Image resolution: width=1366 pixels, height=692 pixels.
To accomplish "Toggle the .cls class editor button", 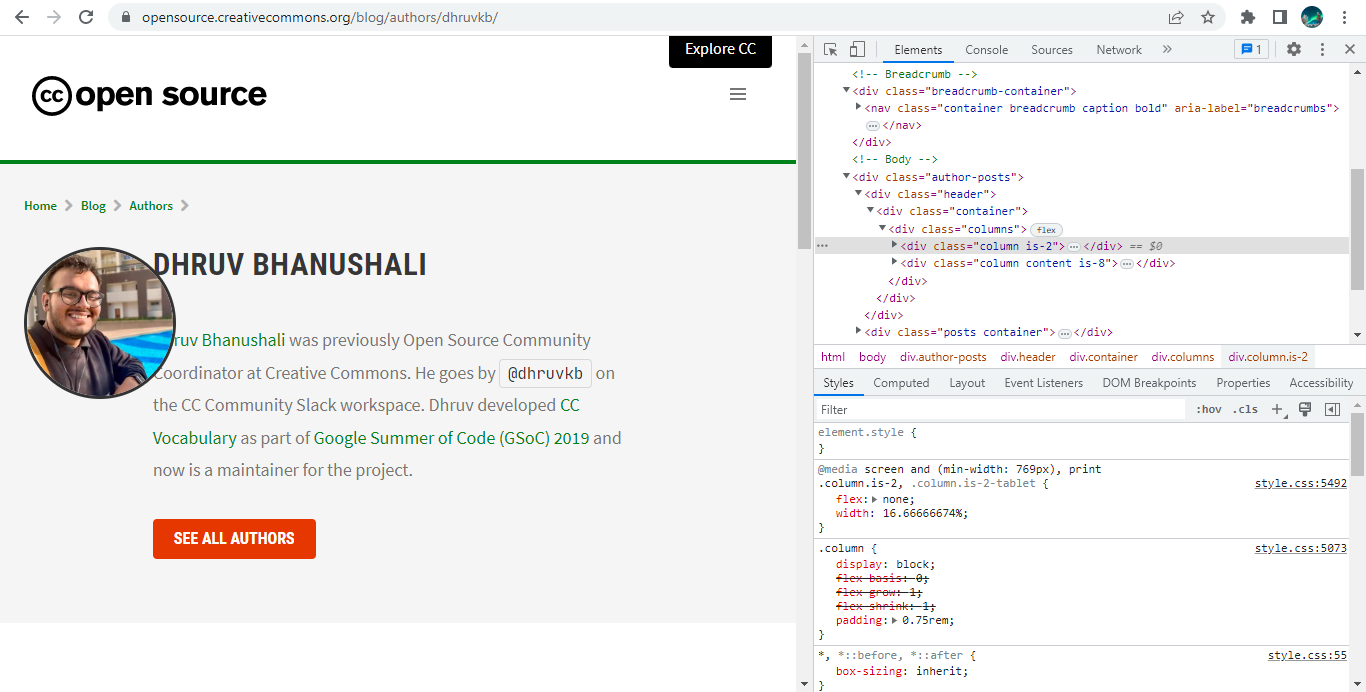I will pos(1245,409).
